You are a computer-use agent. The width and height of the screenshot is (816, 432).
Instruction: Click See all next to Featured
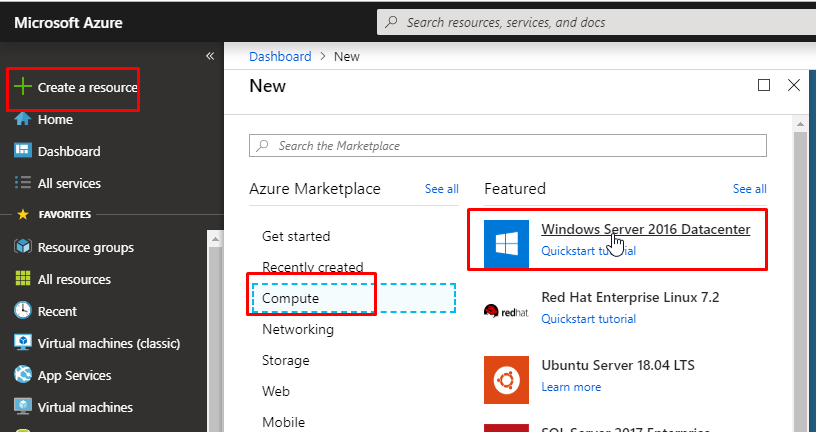749,189
